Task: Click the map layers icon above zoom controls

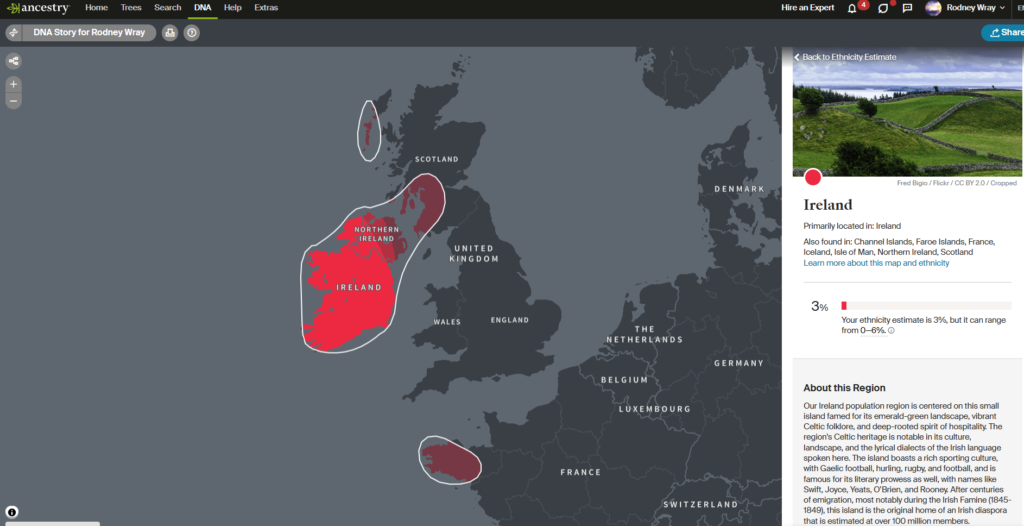Action: click(x=14, y=61)
